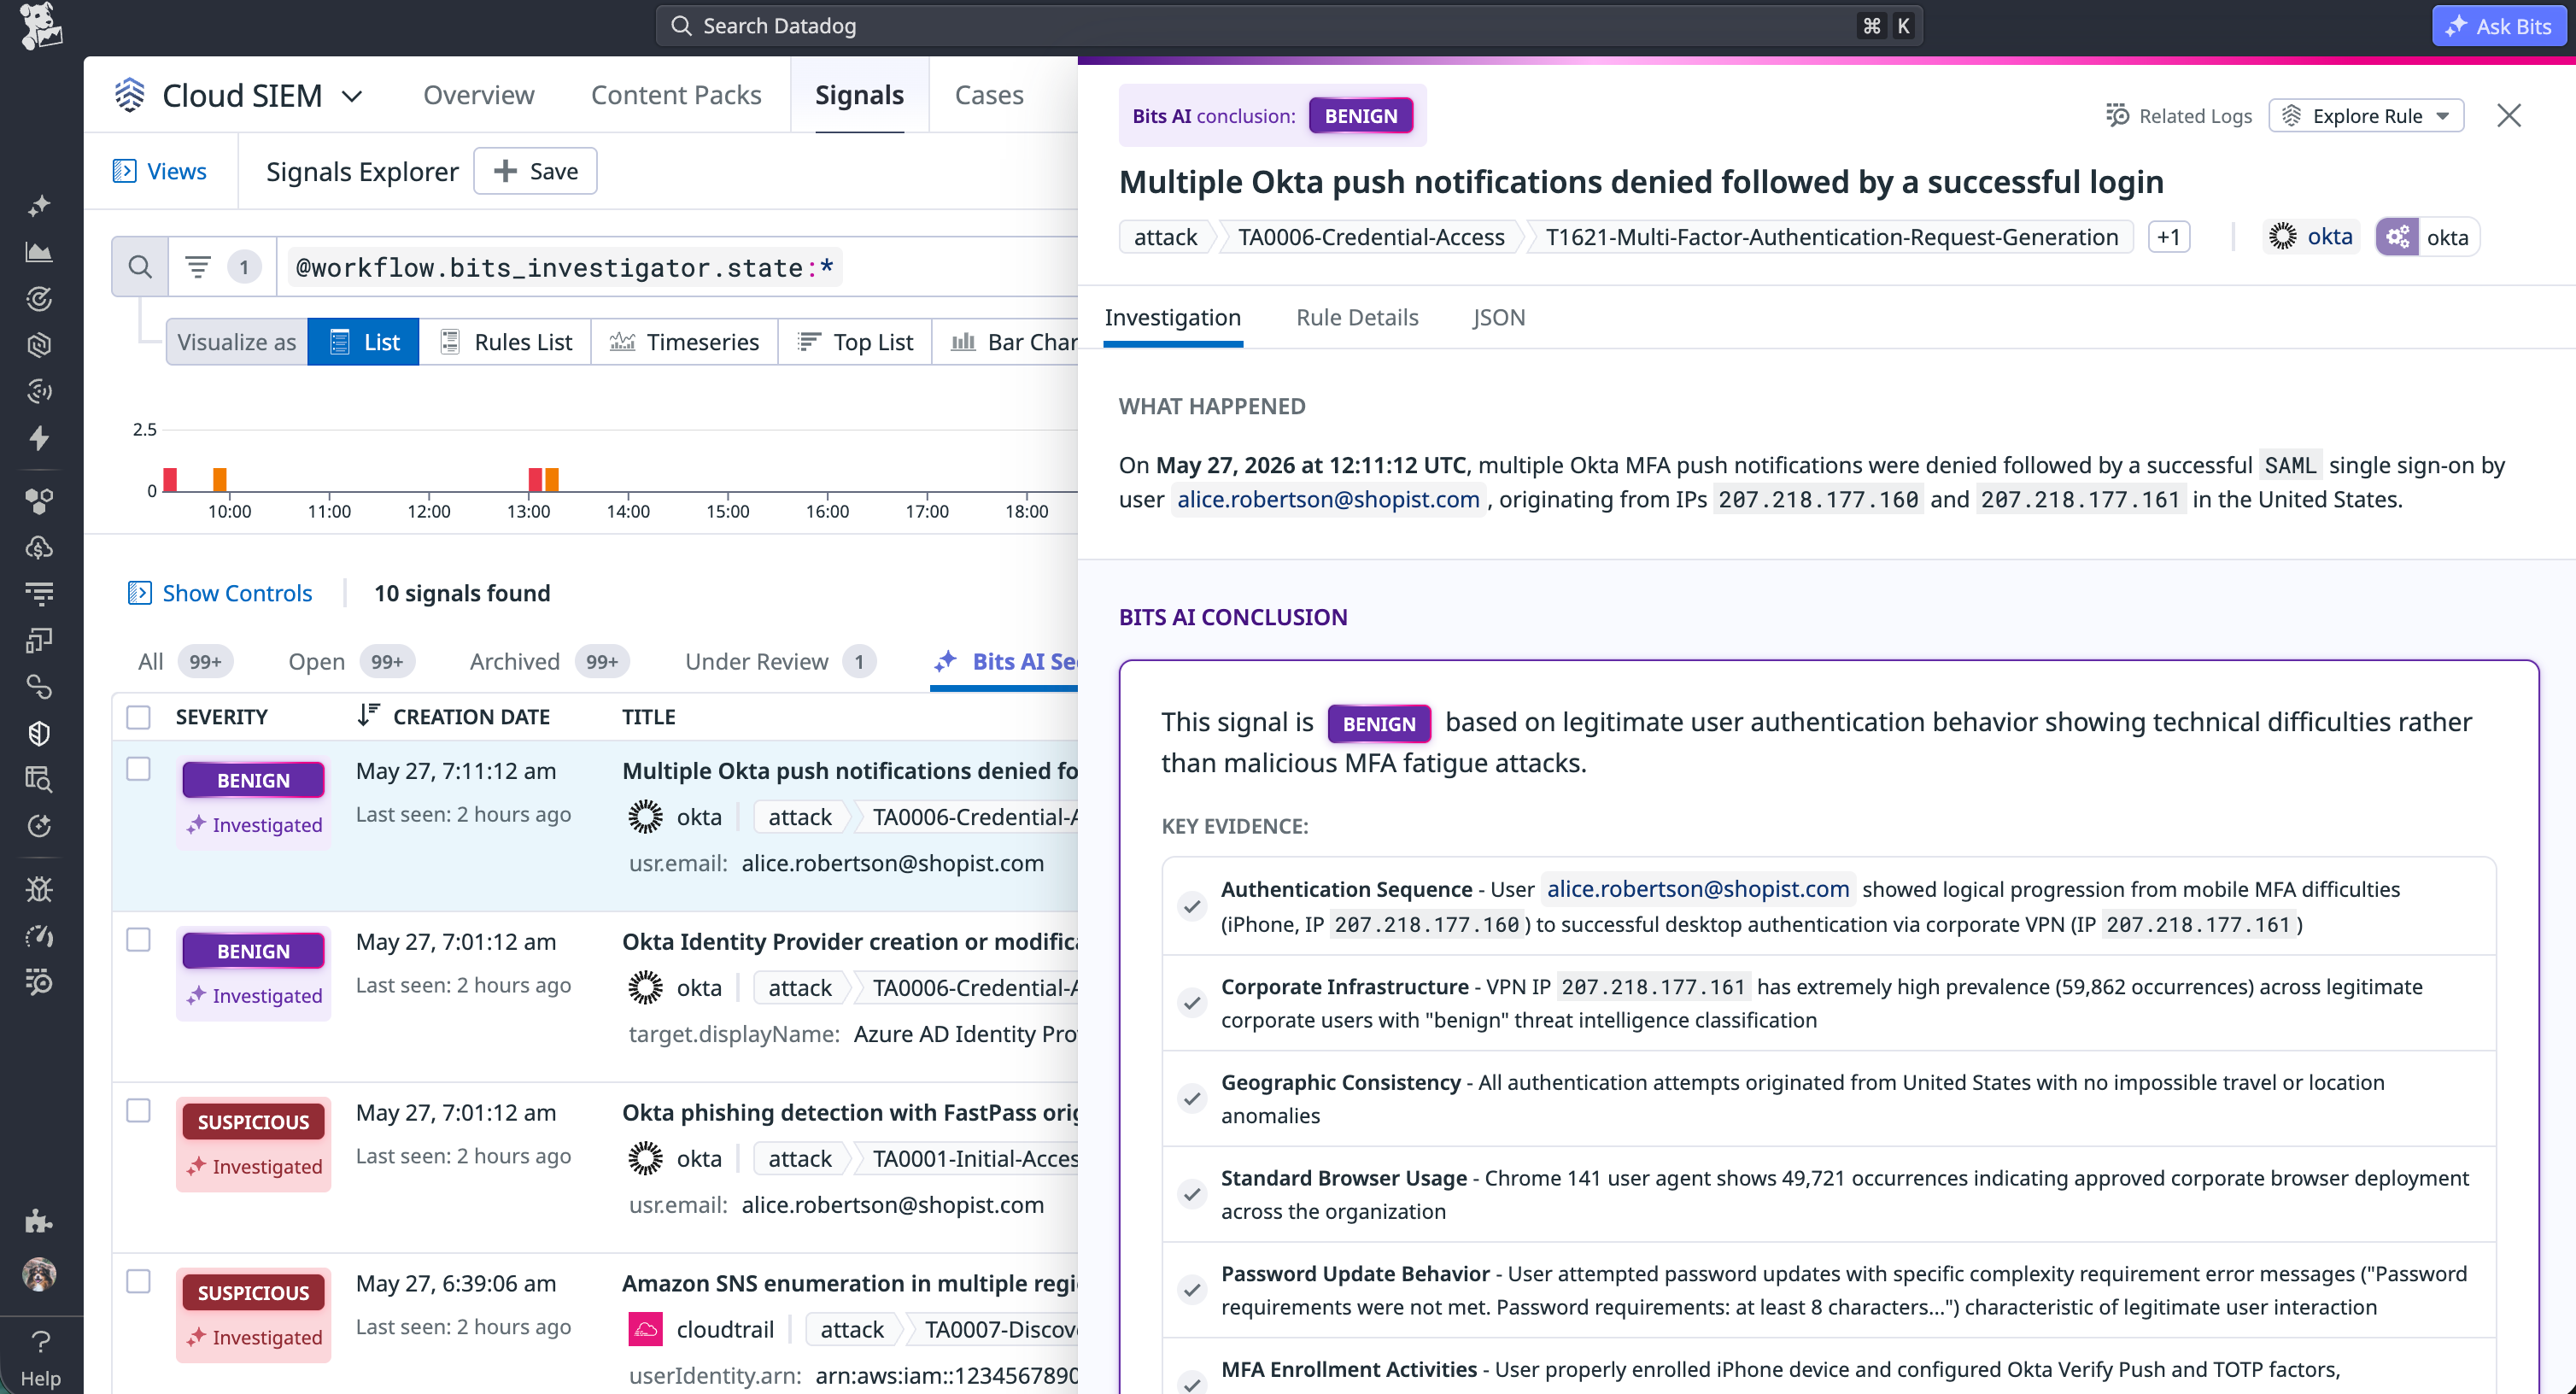This screenshot has height=1394, width=2576.
Task: Switch to the Content Packs tab
Action: point(676,95)
